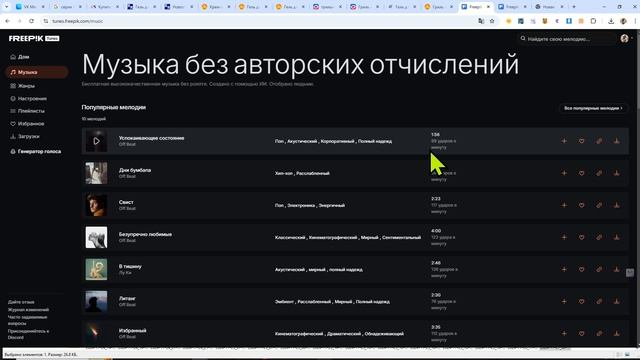Open Генератор голоса in the sidebar
Screen dimensions: 640x360
tap(36, 151)
